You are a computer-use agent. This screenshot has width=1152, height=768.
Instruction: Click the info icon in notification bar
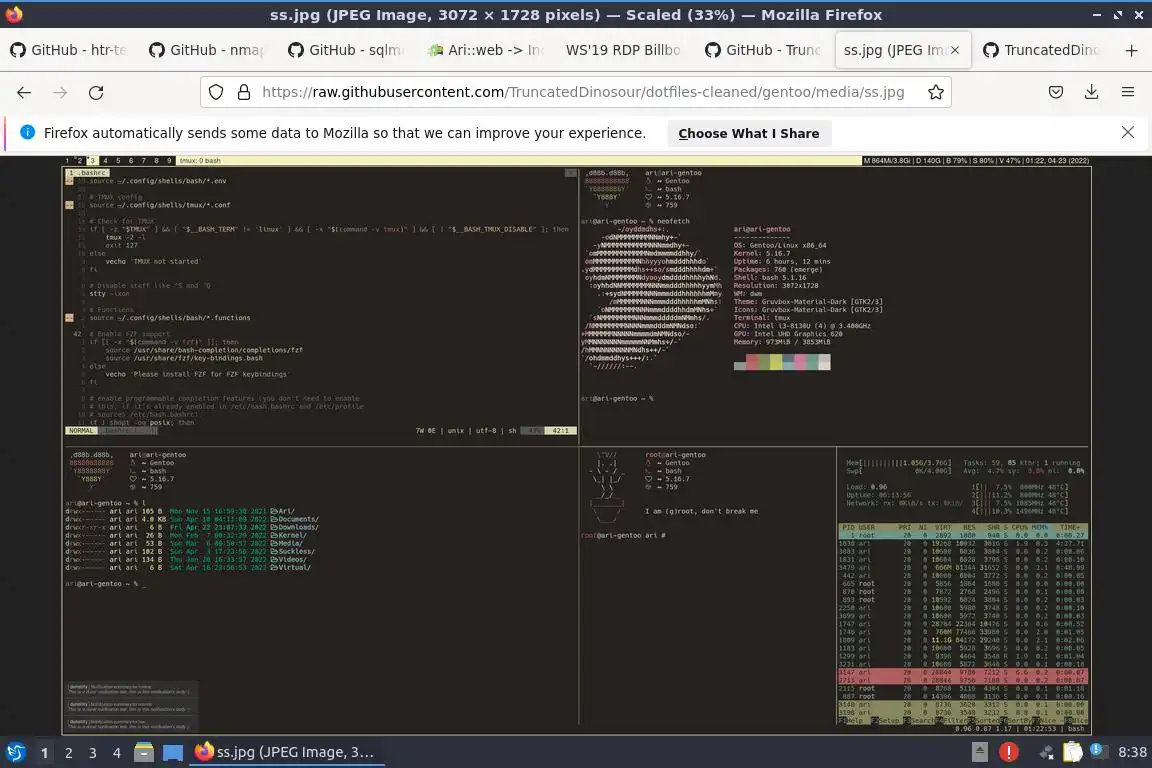pyautogui.click(x=27, y=132)
